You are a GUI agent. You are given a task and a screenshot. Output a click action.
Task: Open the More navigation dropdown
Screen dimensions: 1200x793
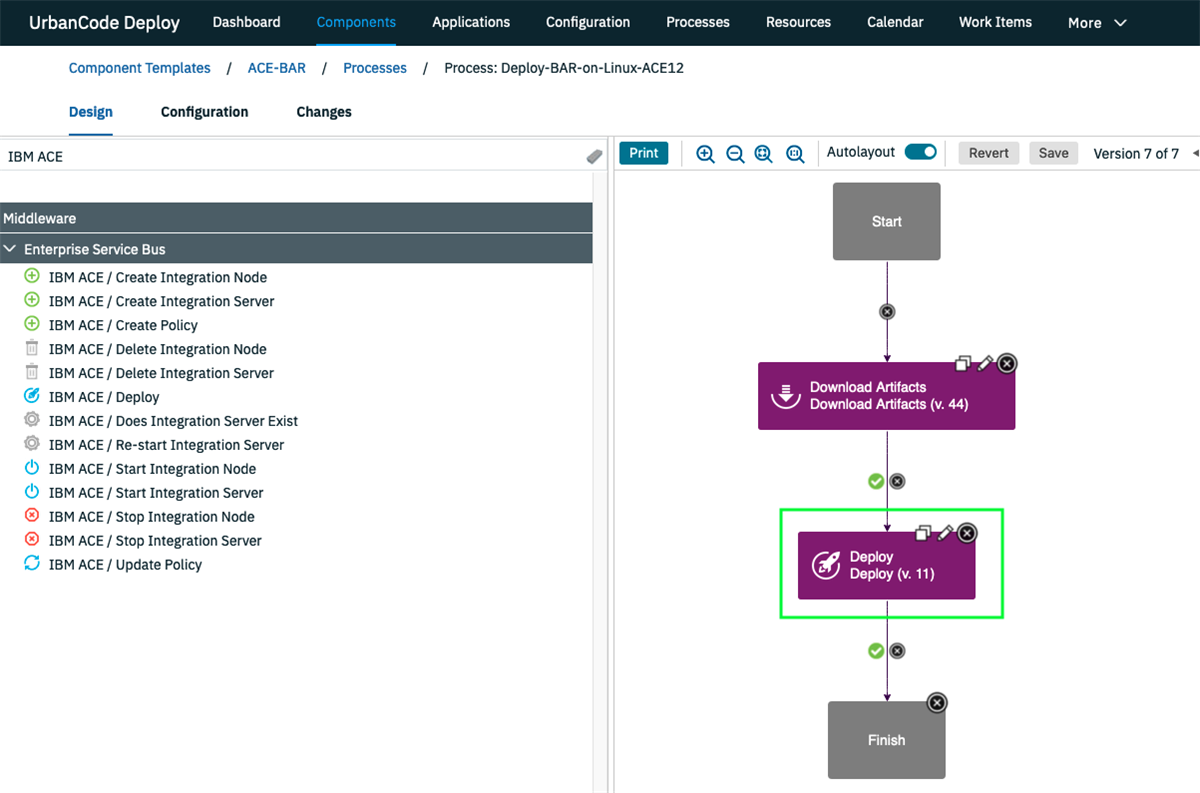tap(1096, 22)
